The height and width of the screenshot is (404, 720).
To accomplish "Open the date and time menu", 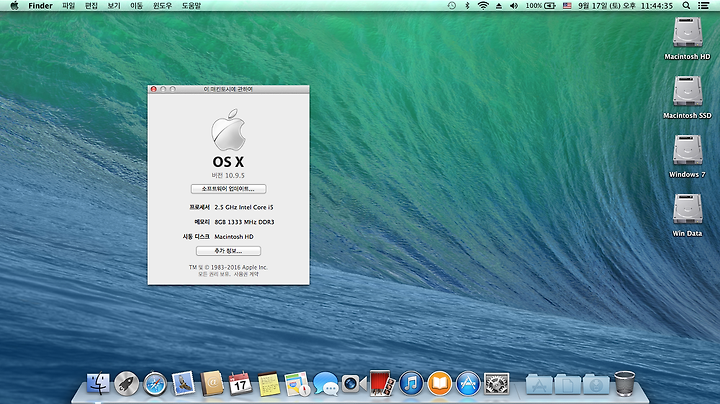I will (625, 6).
